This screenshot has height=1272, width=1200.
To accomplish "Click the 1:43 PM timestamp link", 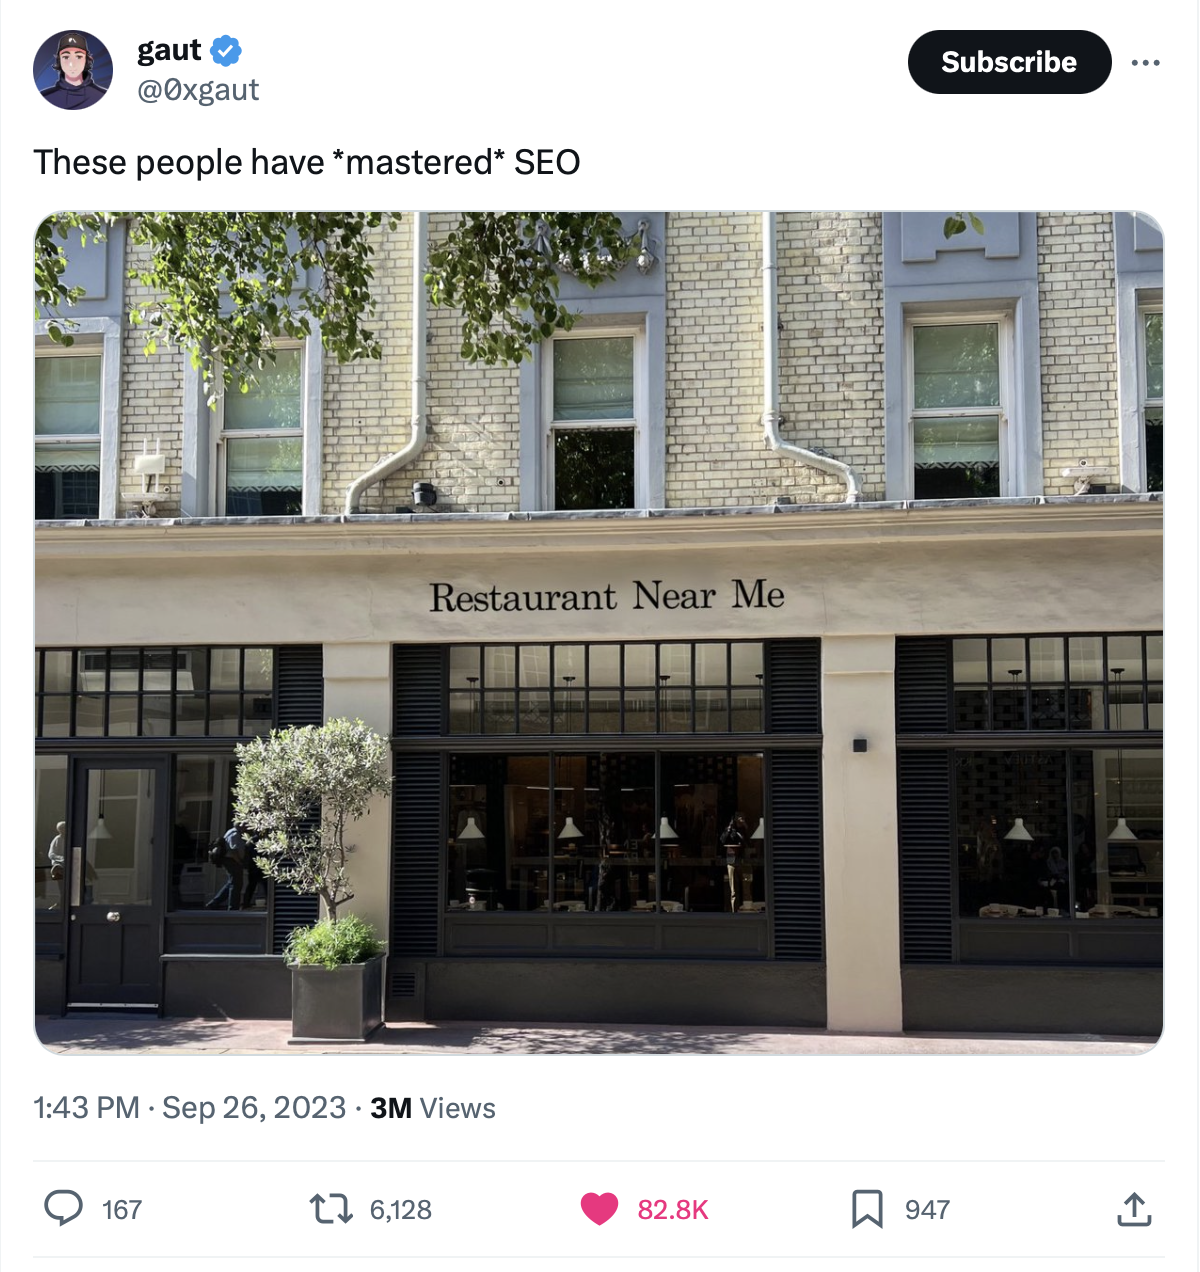I will click(x=86, y=1108).
